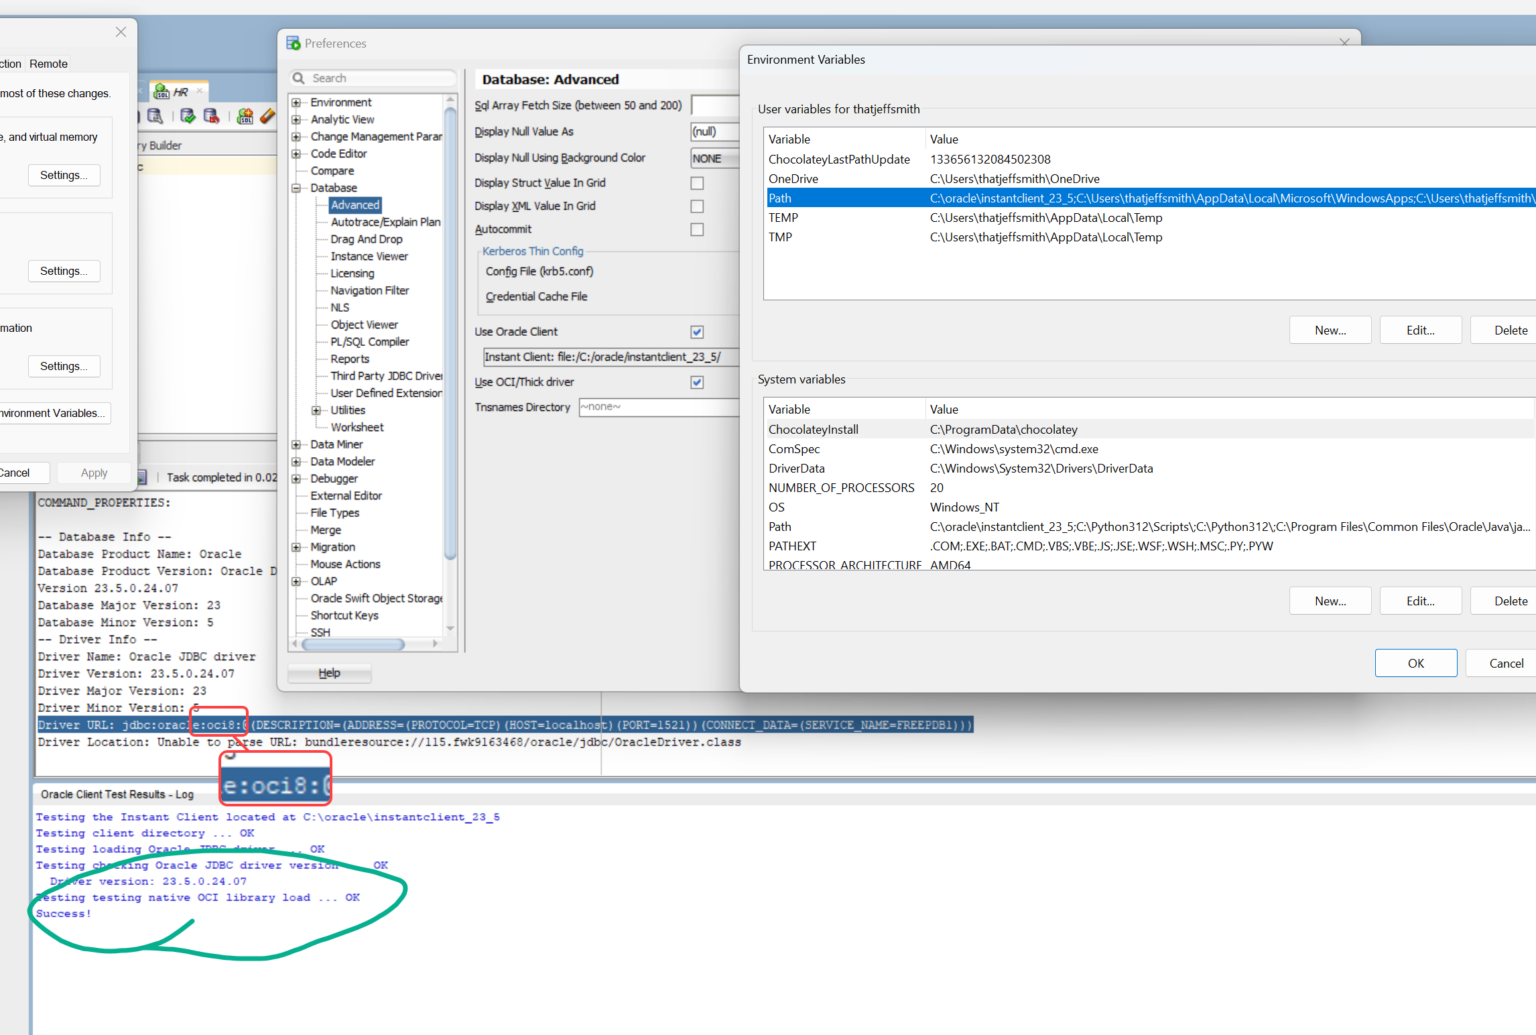Expand the Environment tree node

tap(296, 102)
